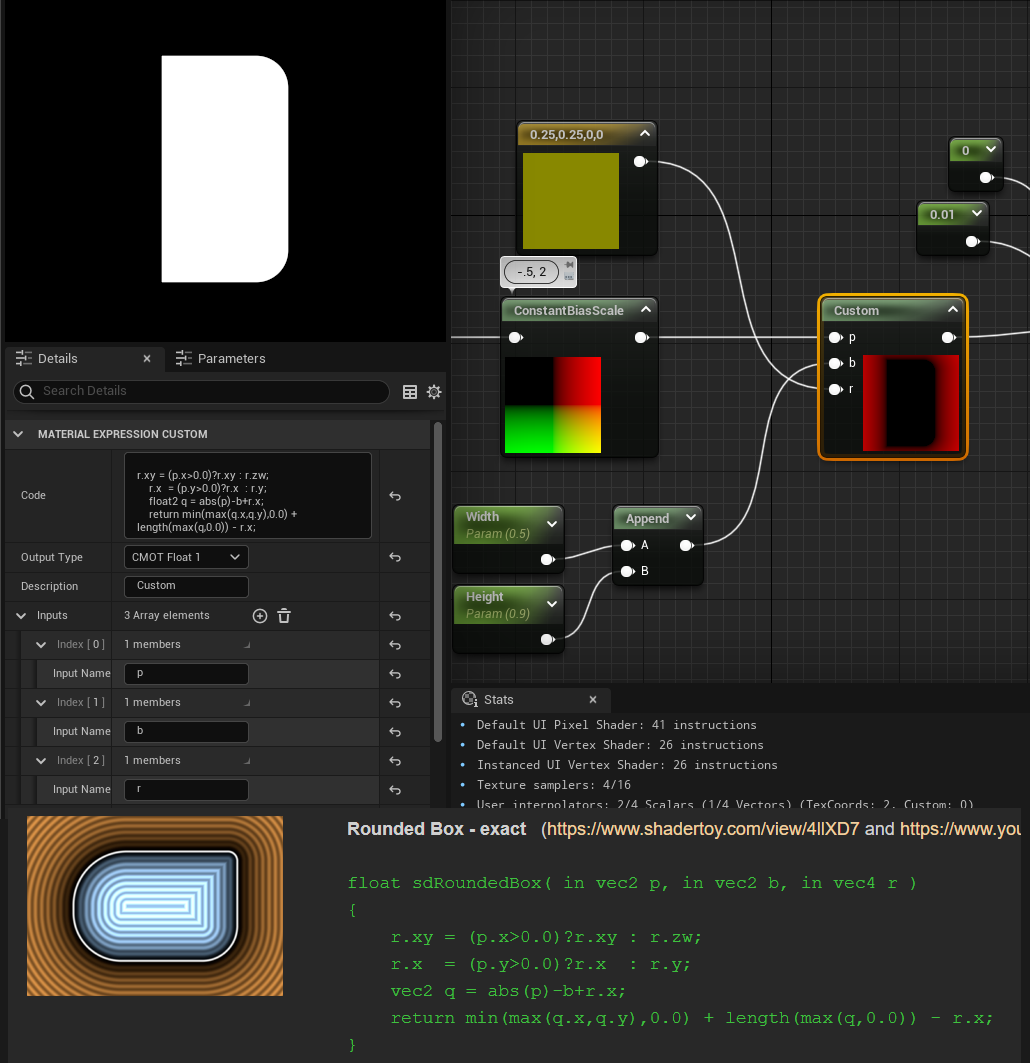The width and height of the screenshot is (1030, 1063).
Task: Collapse the Custom node preview chevron
Action: coord(953,309)
